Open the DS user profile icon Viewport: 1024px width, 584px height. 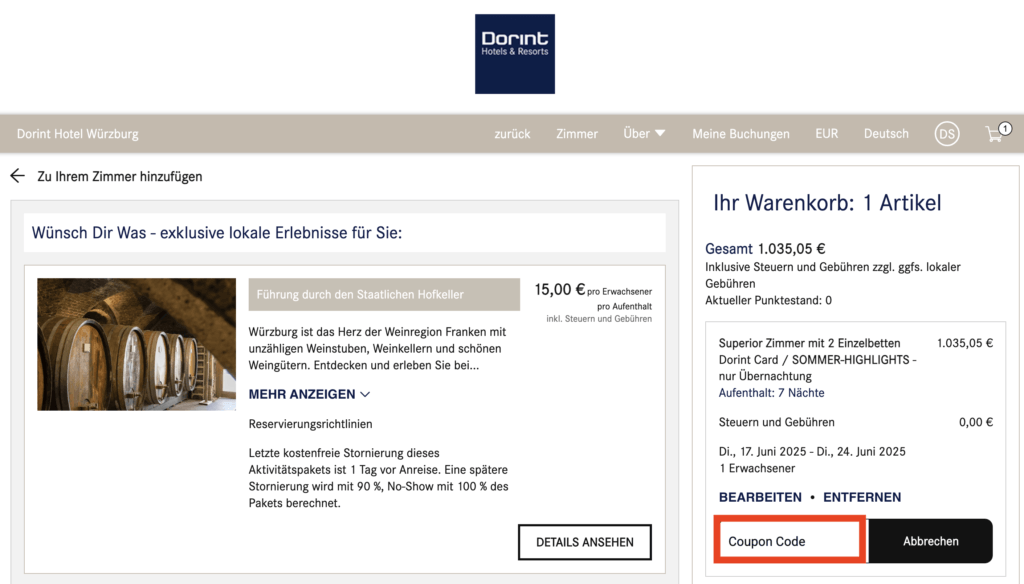tap(946, 134)
